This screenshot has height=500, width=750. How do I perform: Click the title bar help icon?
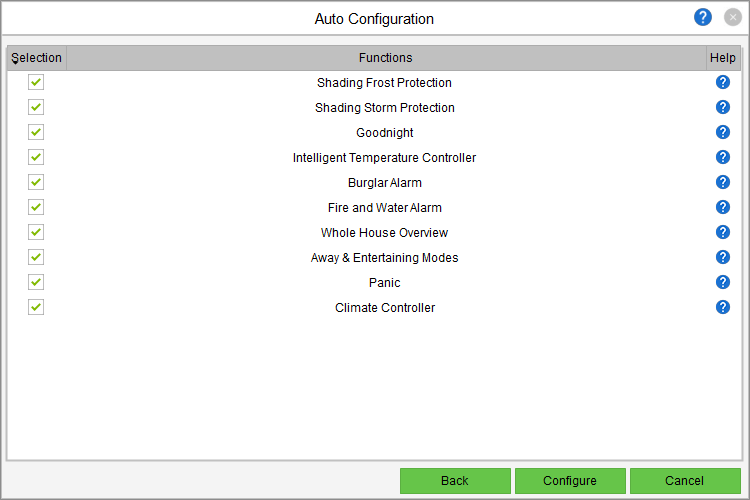point(703,17)
